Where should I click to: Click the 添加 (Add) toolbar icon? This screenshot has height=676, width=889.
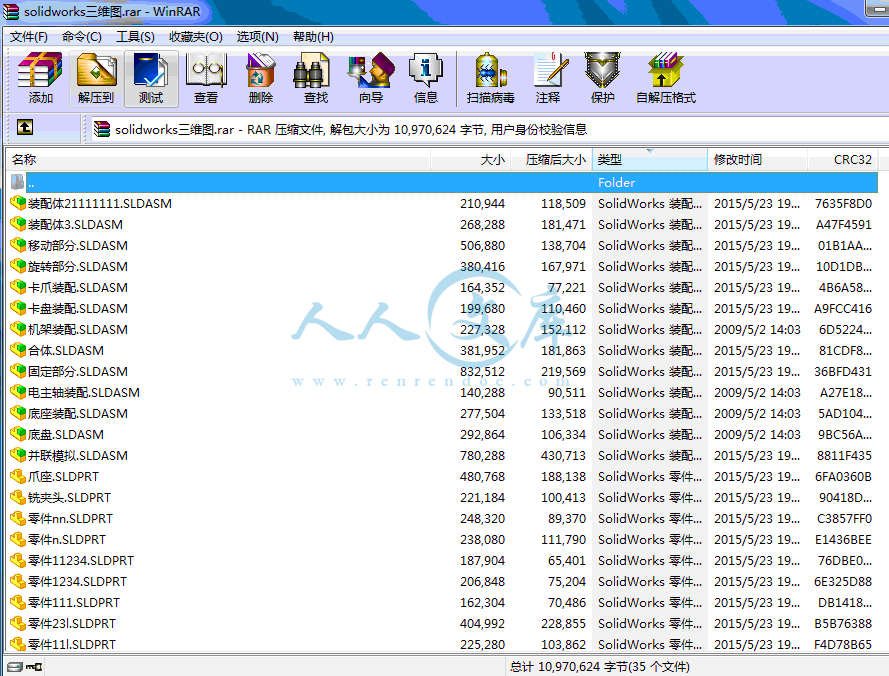(x=40, y=70)
